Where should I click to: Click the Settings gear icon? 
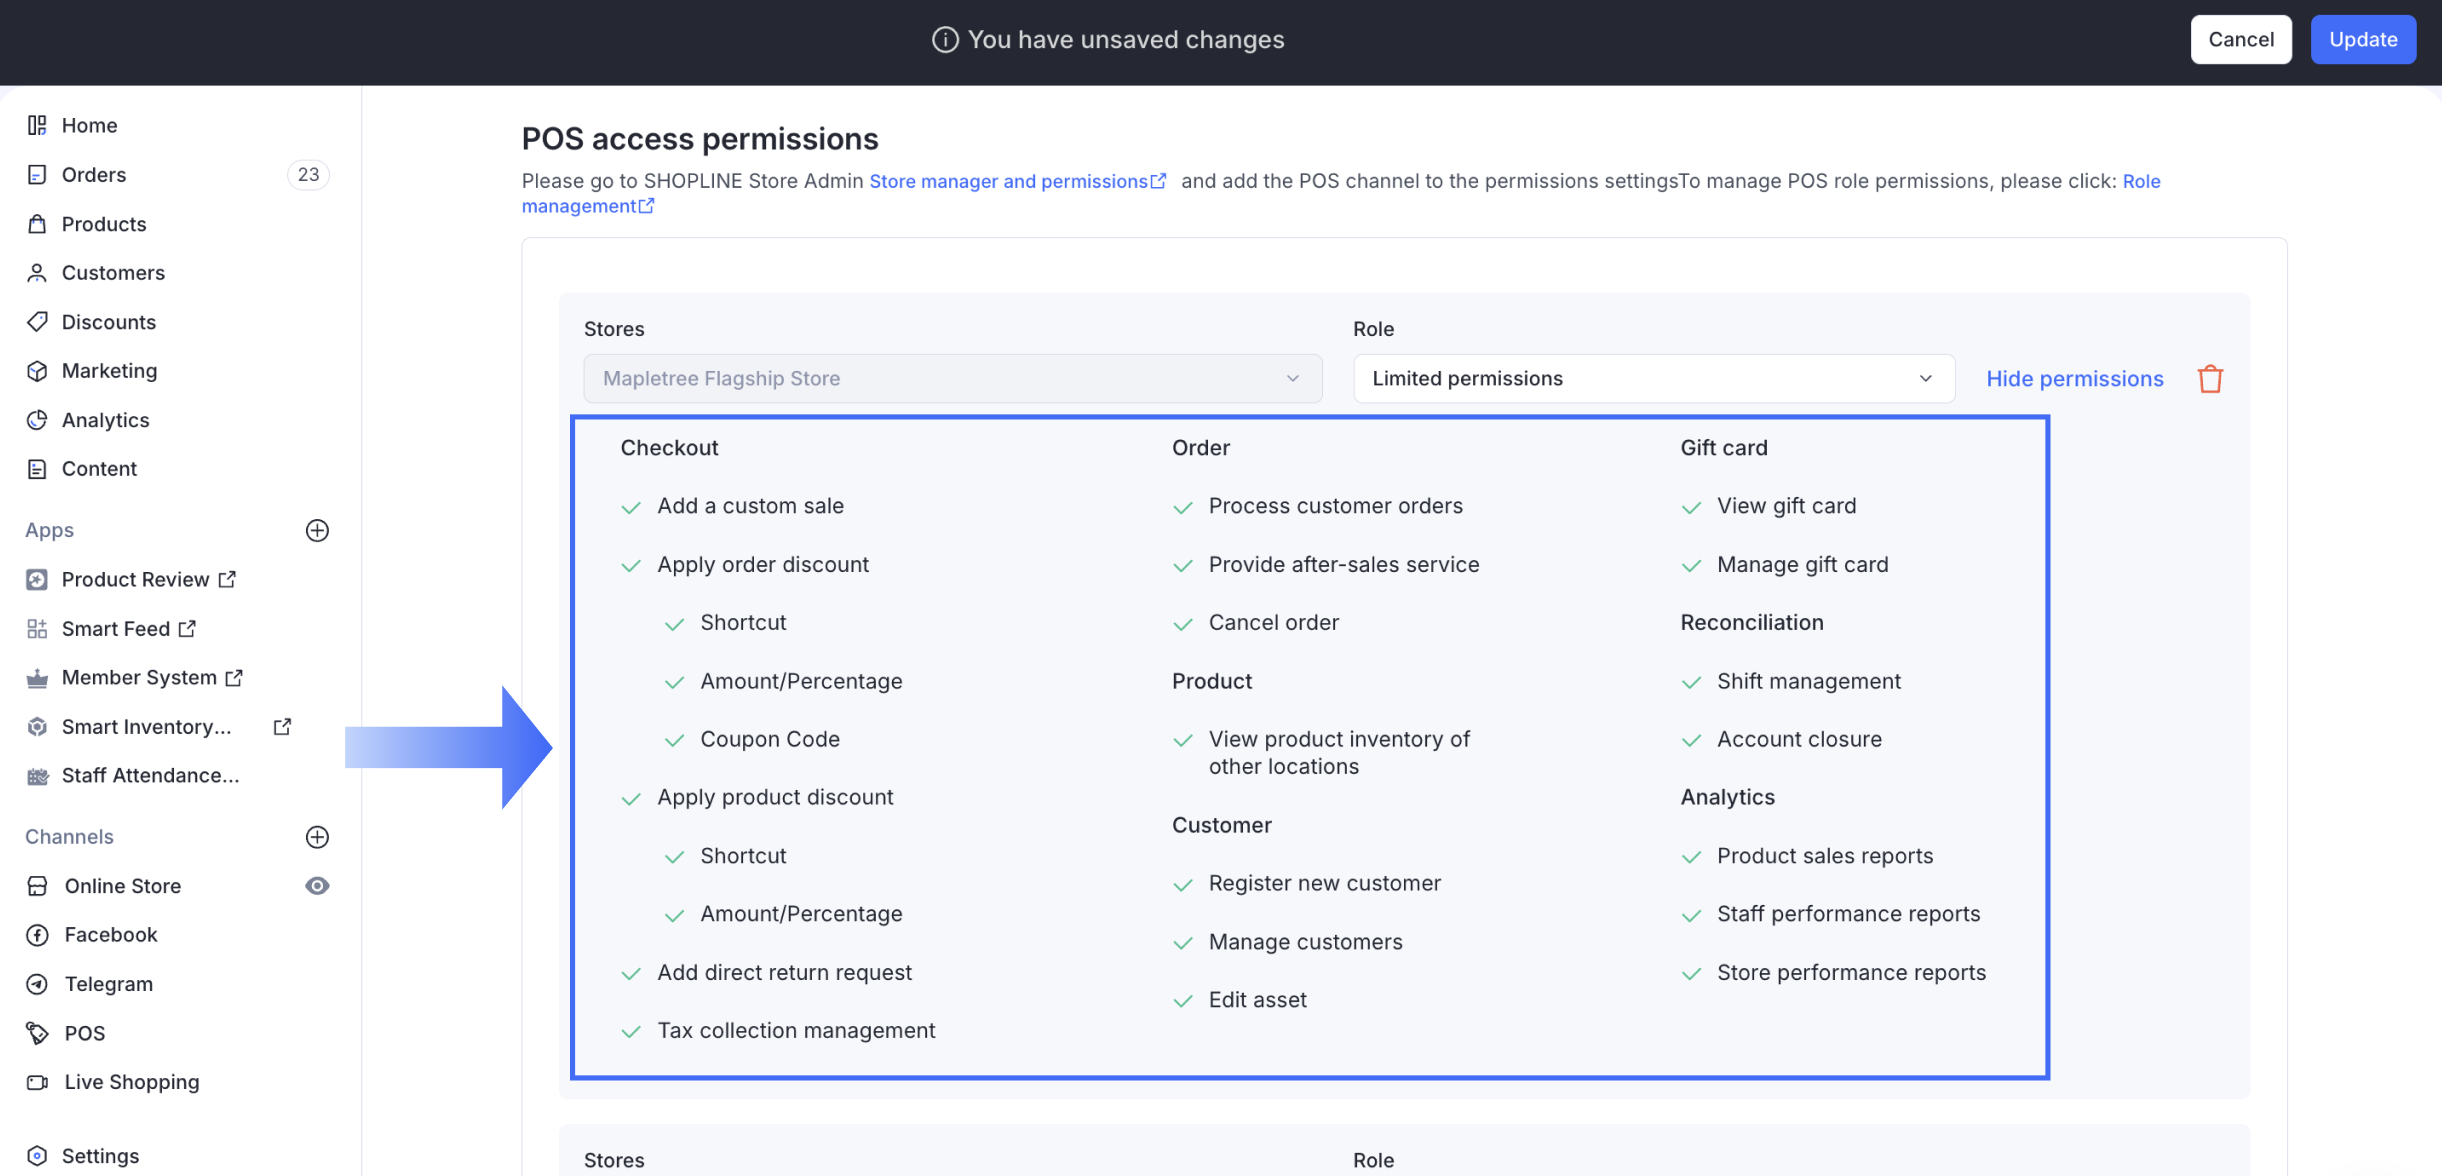click(37, 1156)
